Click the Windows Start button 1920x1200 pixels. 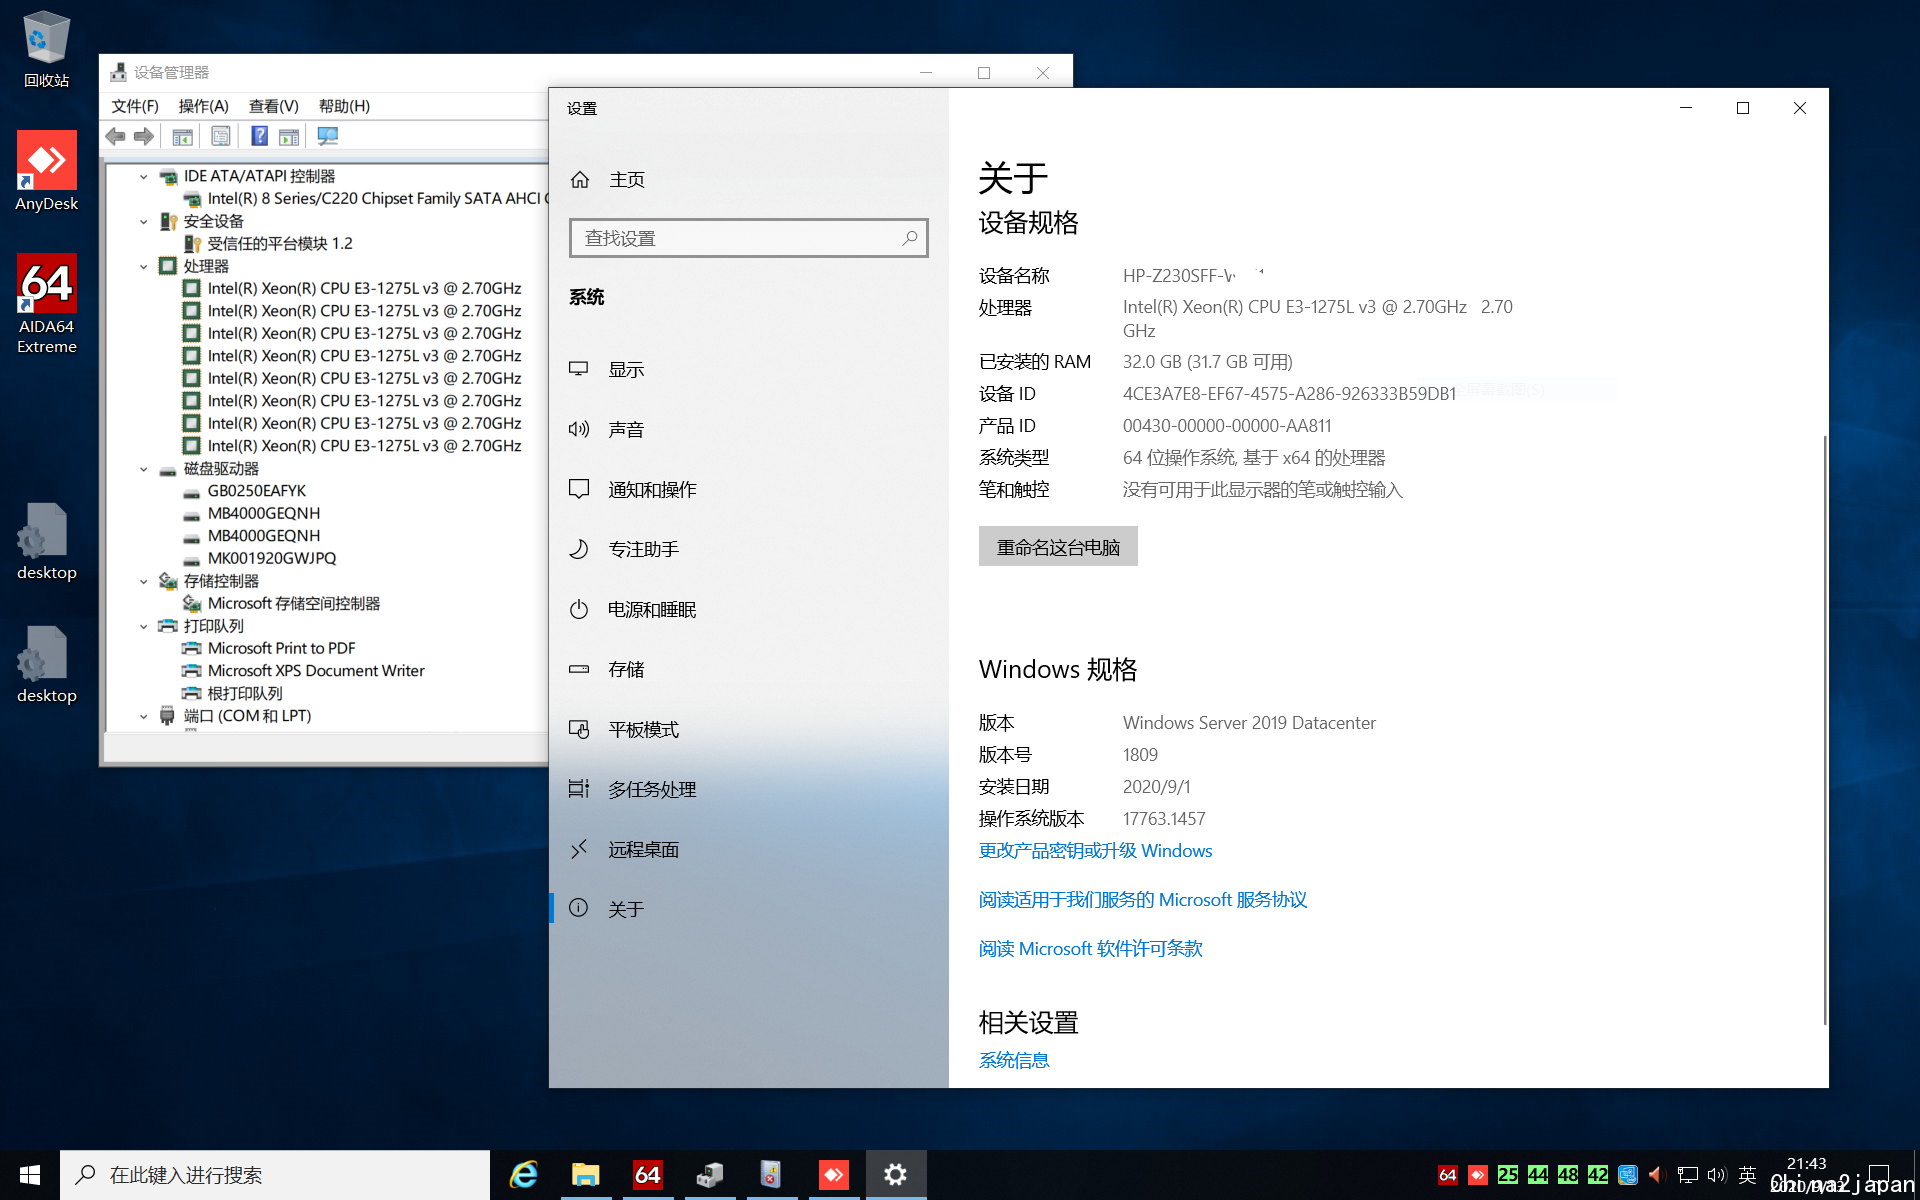tap(30, 1175)
